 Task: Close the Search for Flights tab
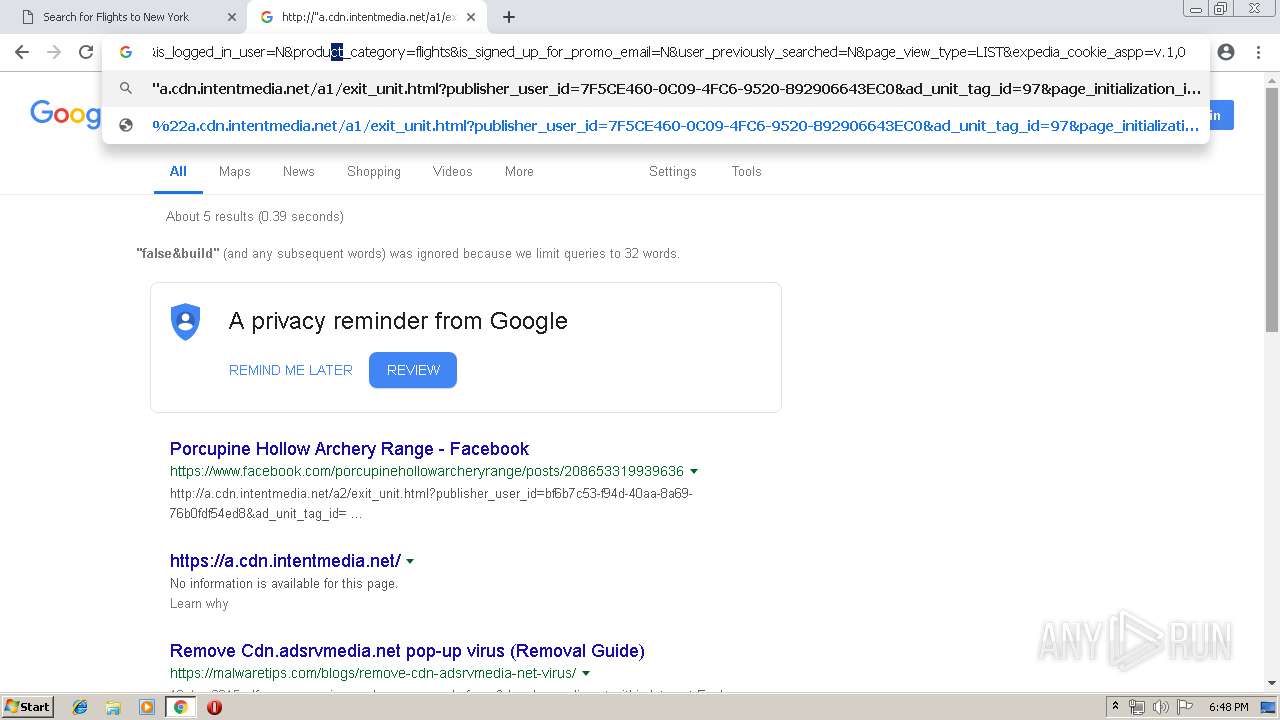[x=232, y=17]
